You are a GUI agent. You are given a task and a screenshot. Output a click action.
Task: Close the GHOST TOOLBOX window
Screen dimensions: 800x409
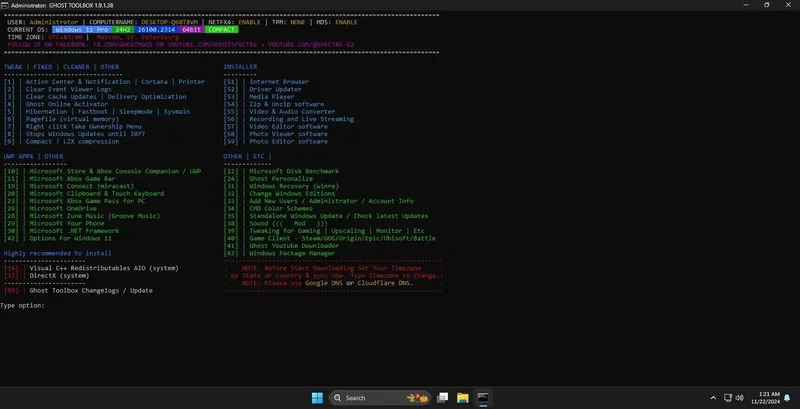[786, 5]
